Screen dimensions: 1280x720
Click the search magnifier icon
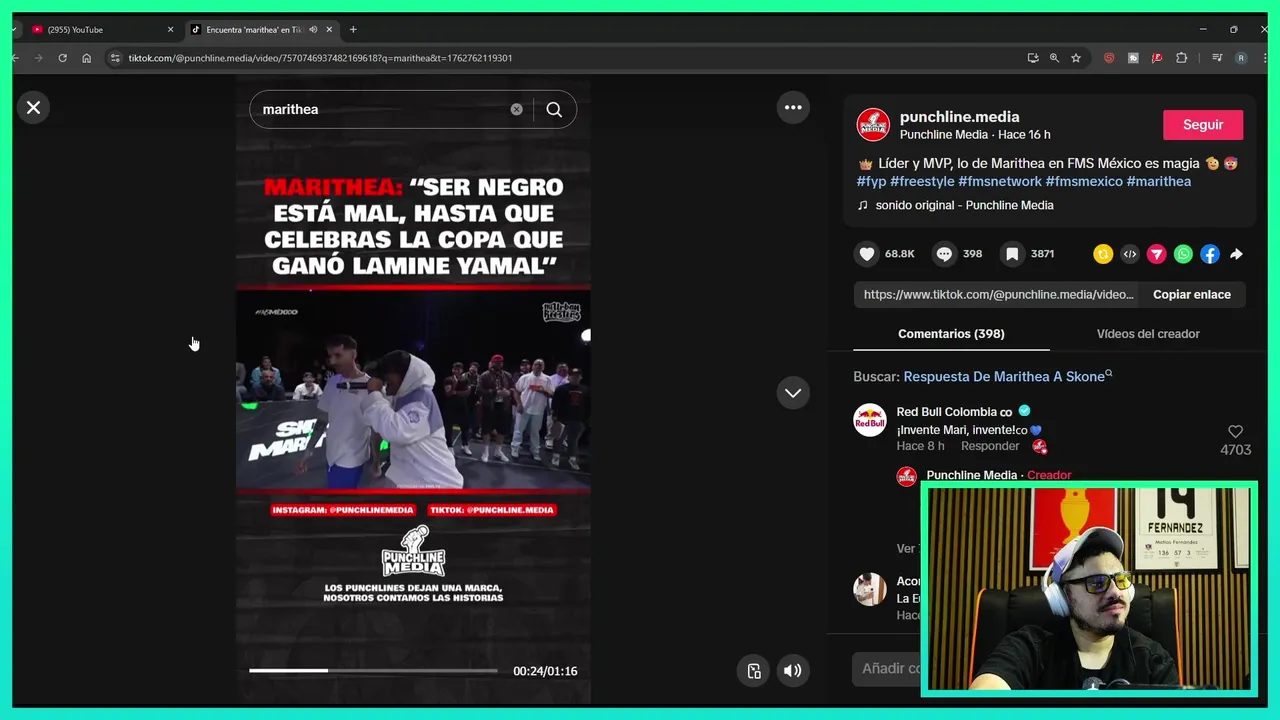(x=554, y=109)
